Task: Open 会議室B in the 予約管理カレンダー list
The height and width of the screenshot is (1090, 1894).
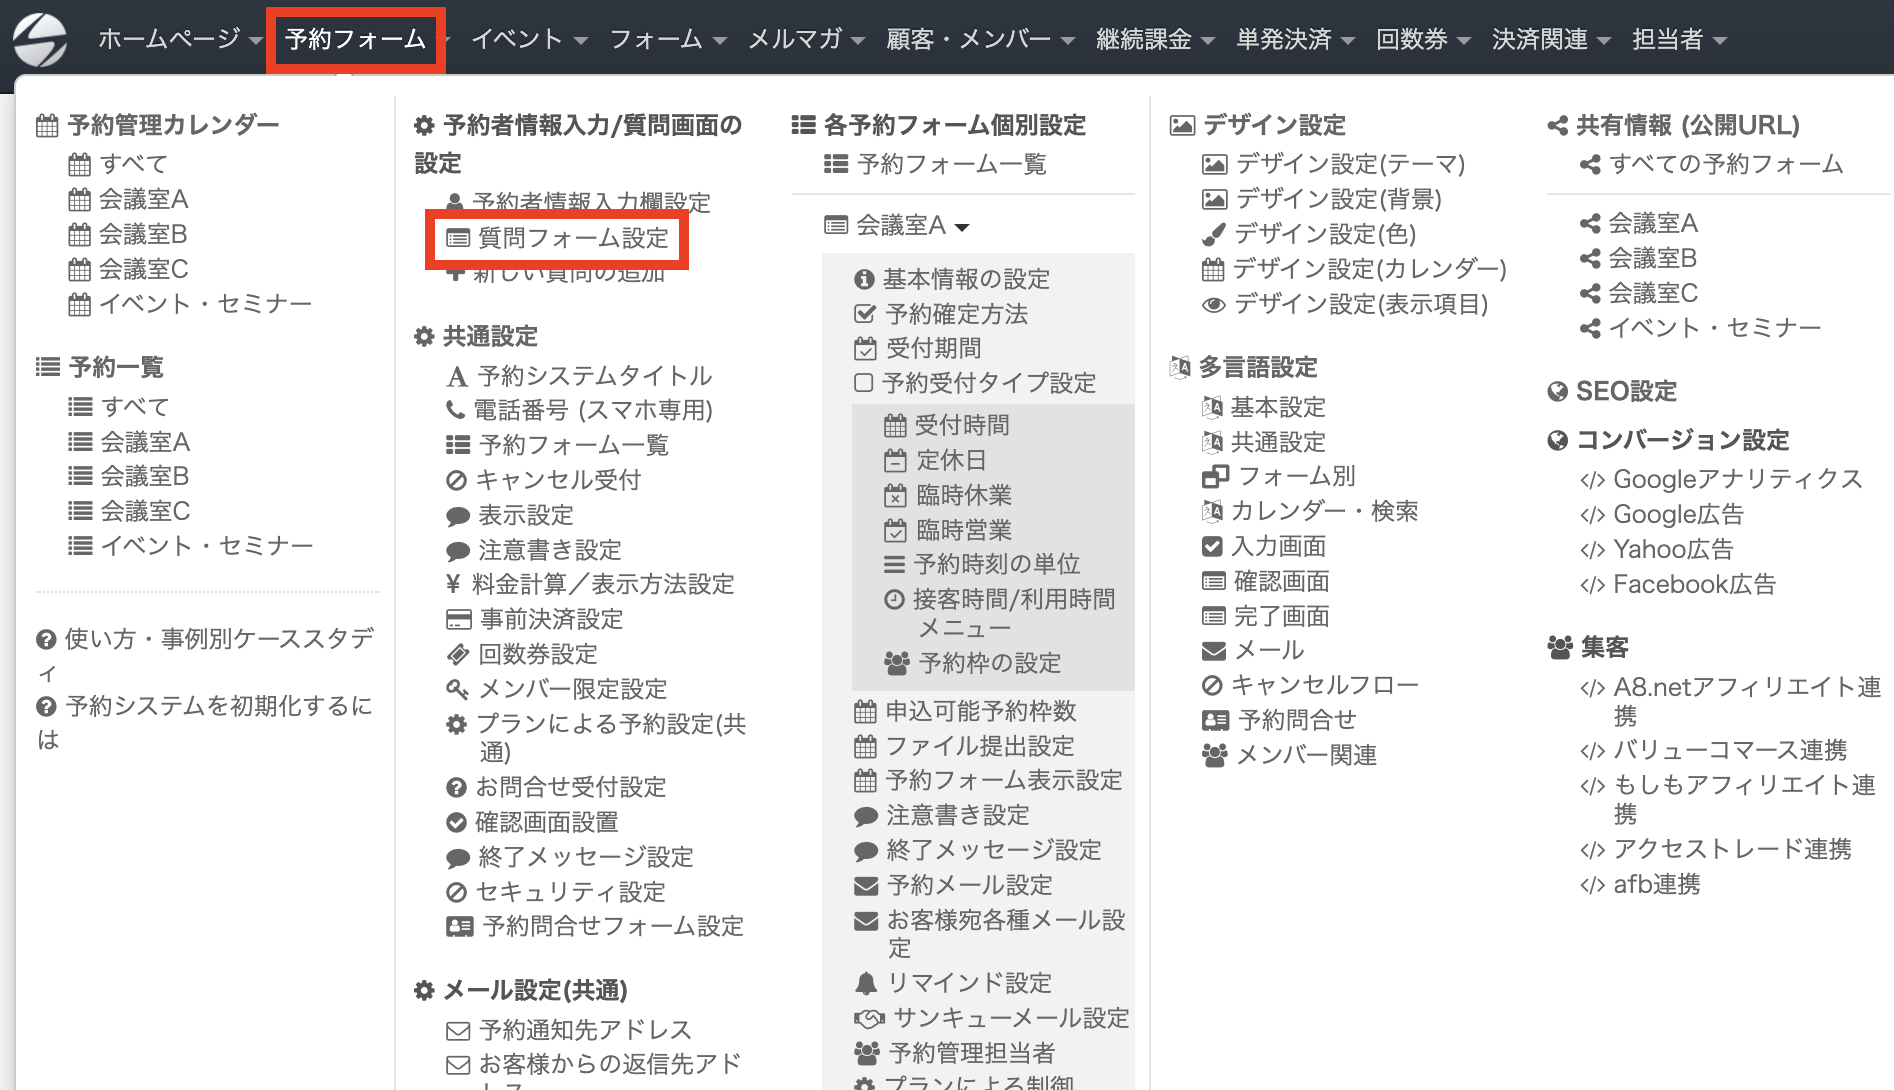Action: (x=142, y=234)
